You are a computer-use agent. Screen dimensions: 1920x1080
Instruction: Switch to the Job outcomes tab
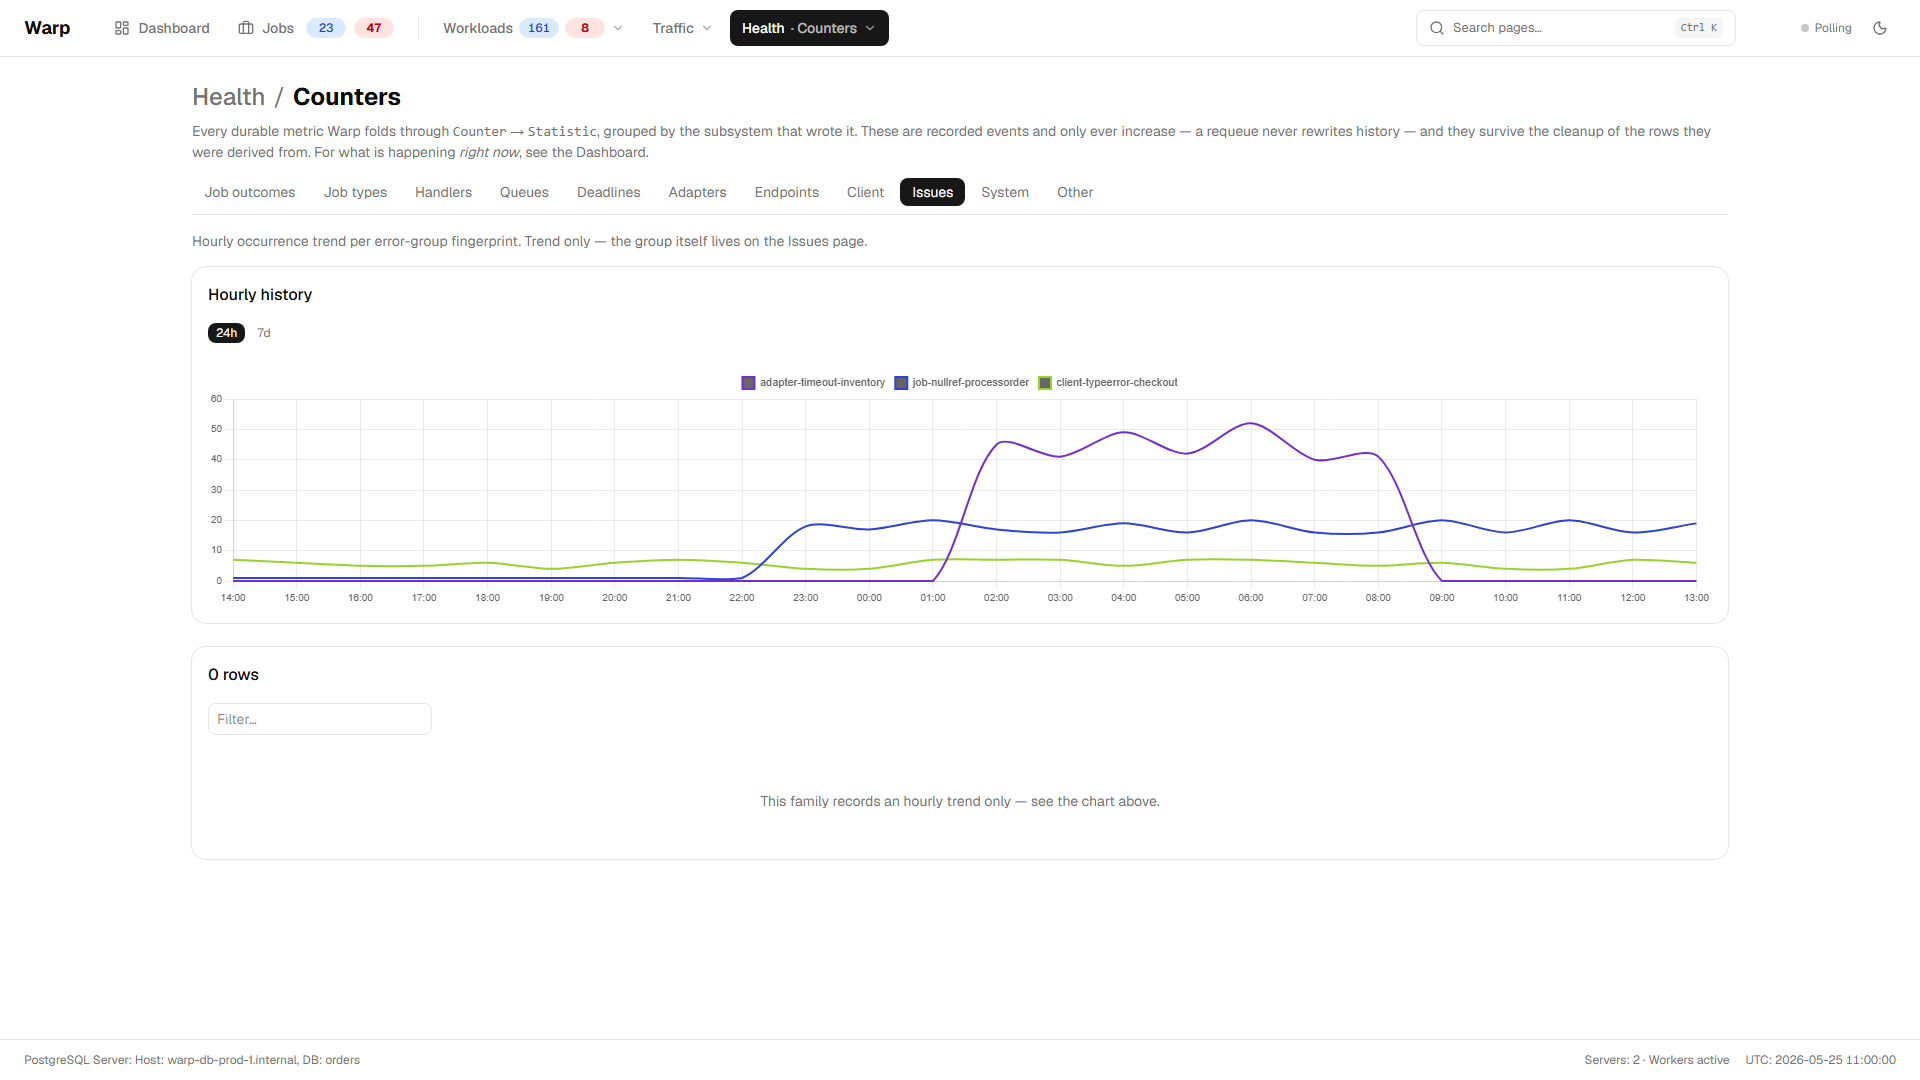coord(250,192)
